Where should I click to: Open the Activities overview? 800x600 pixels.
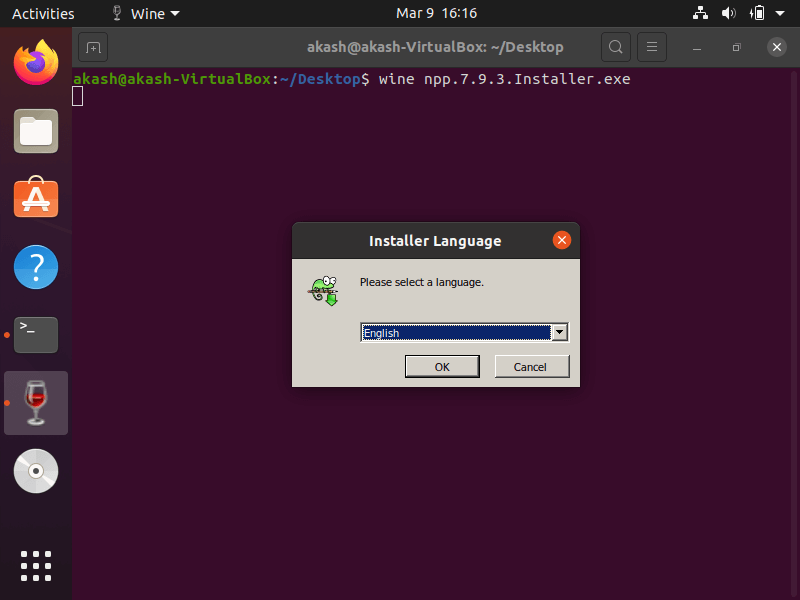[x=43, y=13]
